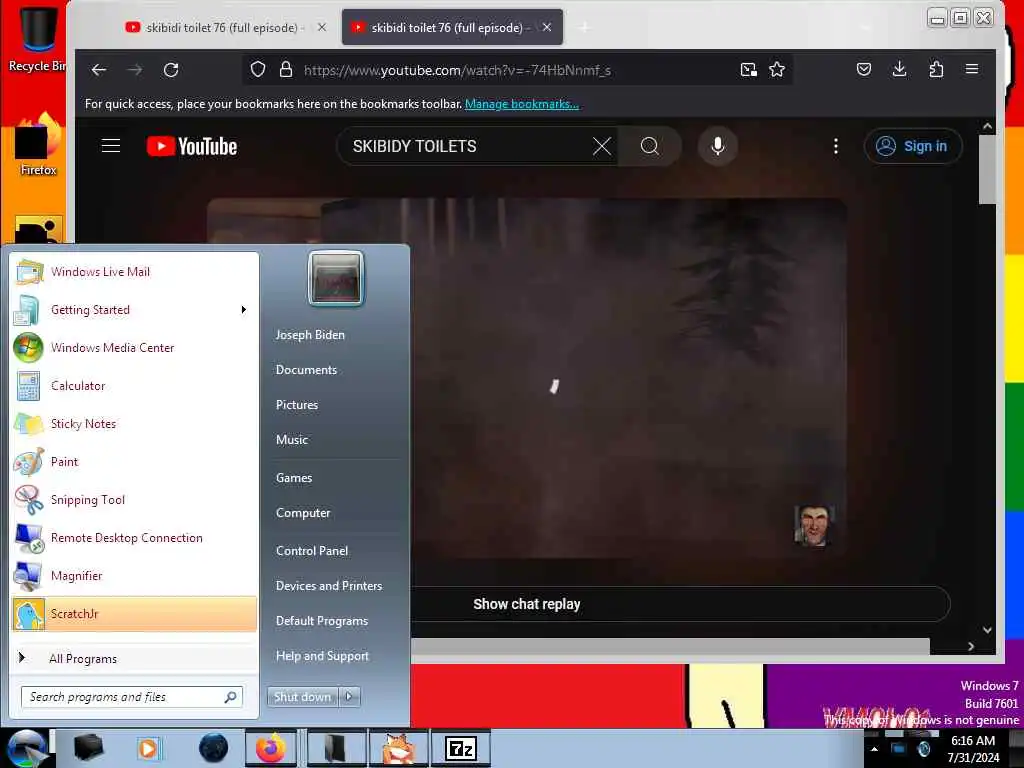Expand All Programs list

(x=134, y=658)
